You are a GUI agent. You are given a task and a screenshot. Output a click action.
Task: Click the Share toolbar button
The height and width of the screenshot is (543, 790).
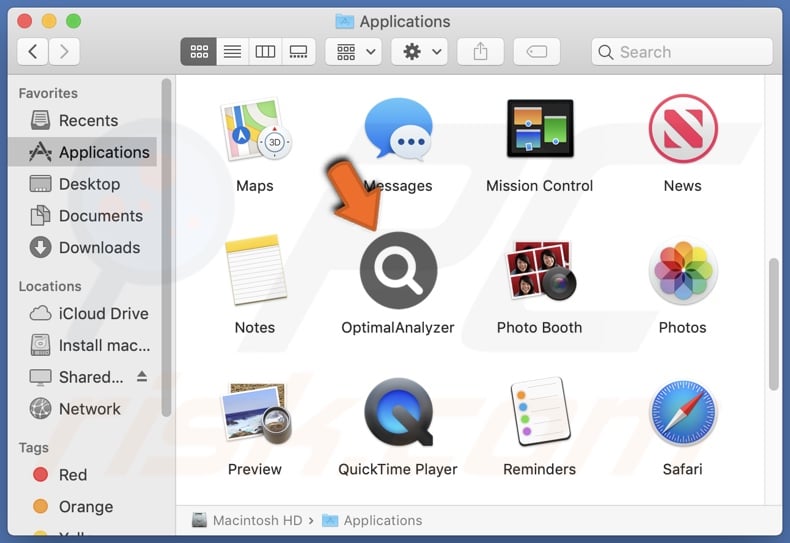click(481, 51)
